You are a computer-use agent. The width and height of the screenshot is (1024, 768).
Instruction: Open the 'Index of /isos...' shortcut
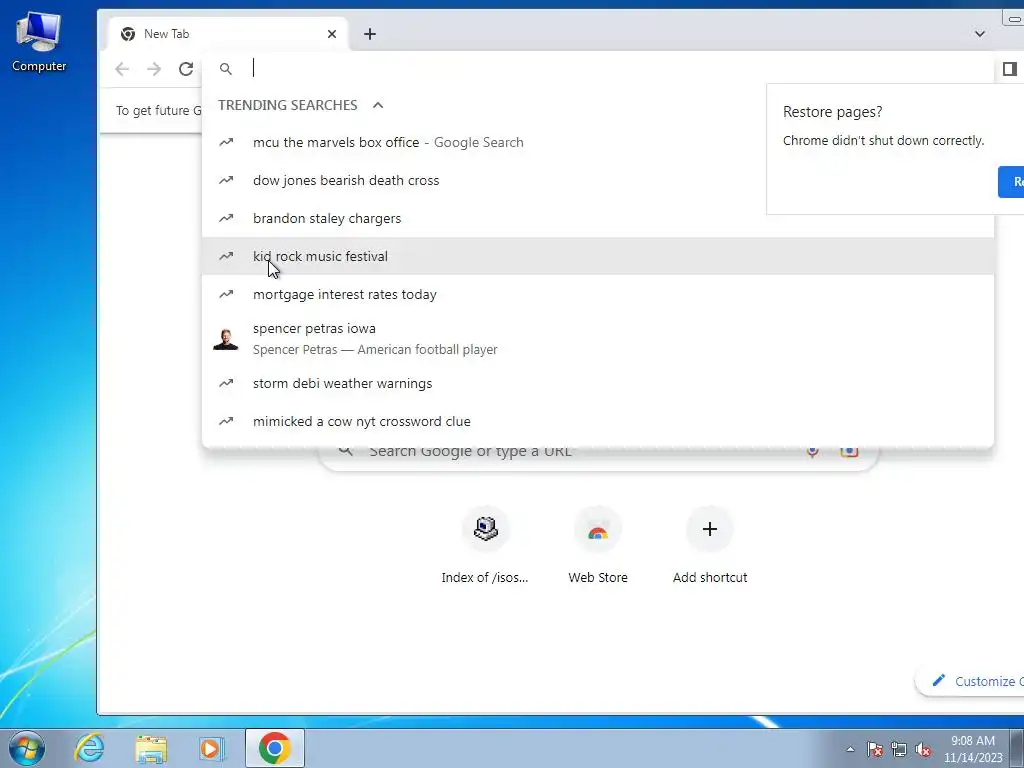[485, 547]
